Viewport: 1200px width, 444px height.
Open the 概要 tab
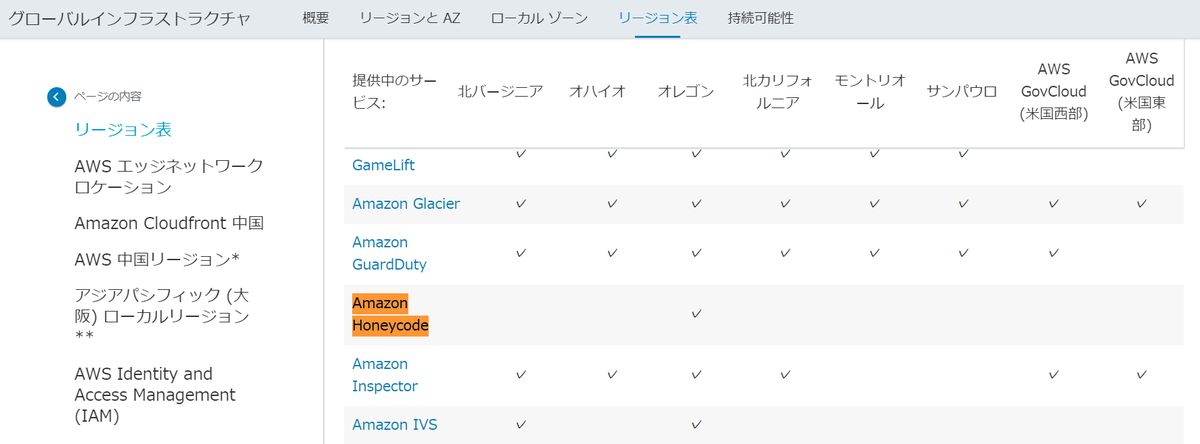(315, 18)
